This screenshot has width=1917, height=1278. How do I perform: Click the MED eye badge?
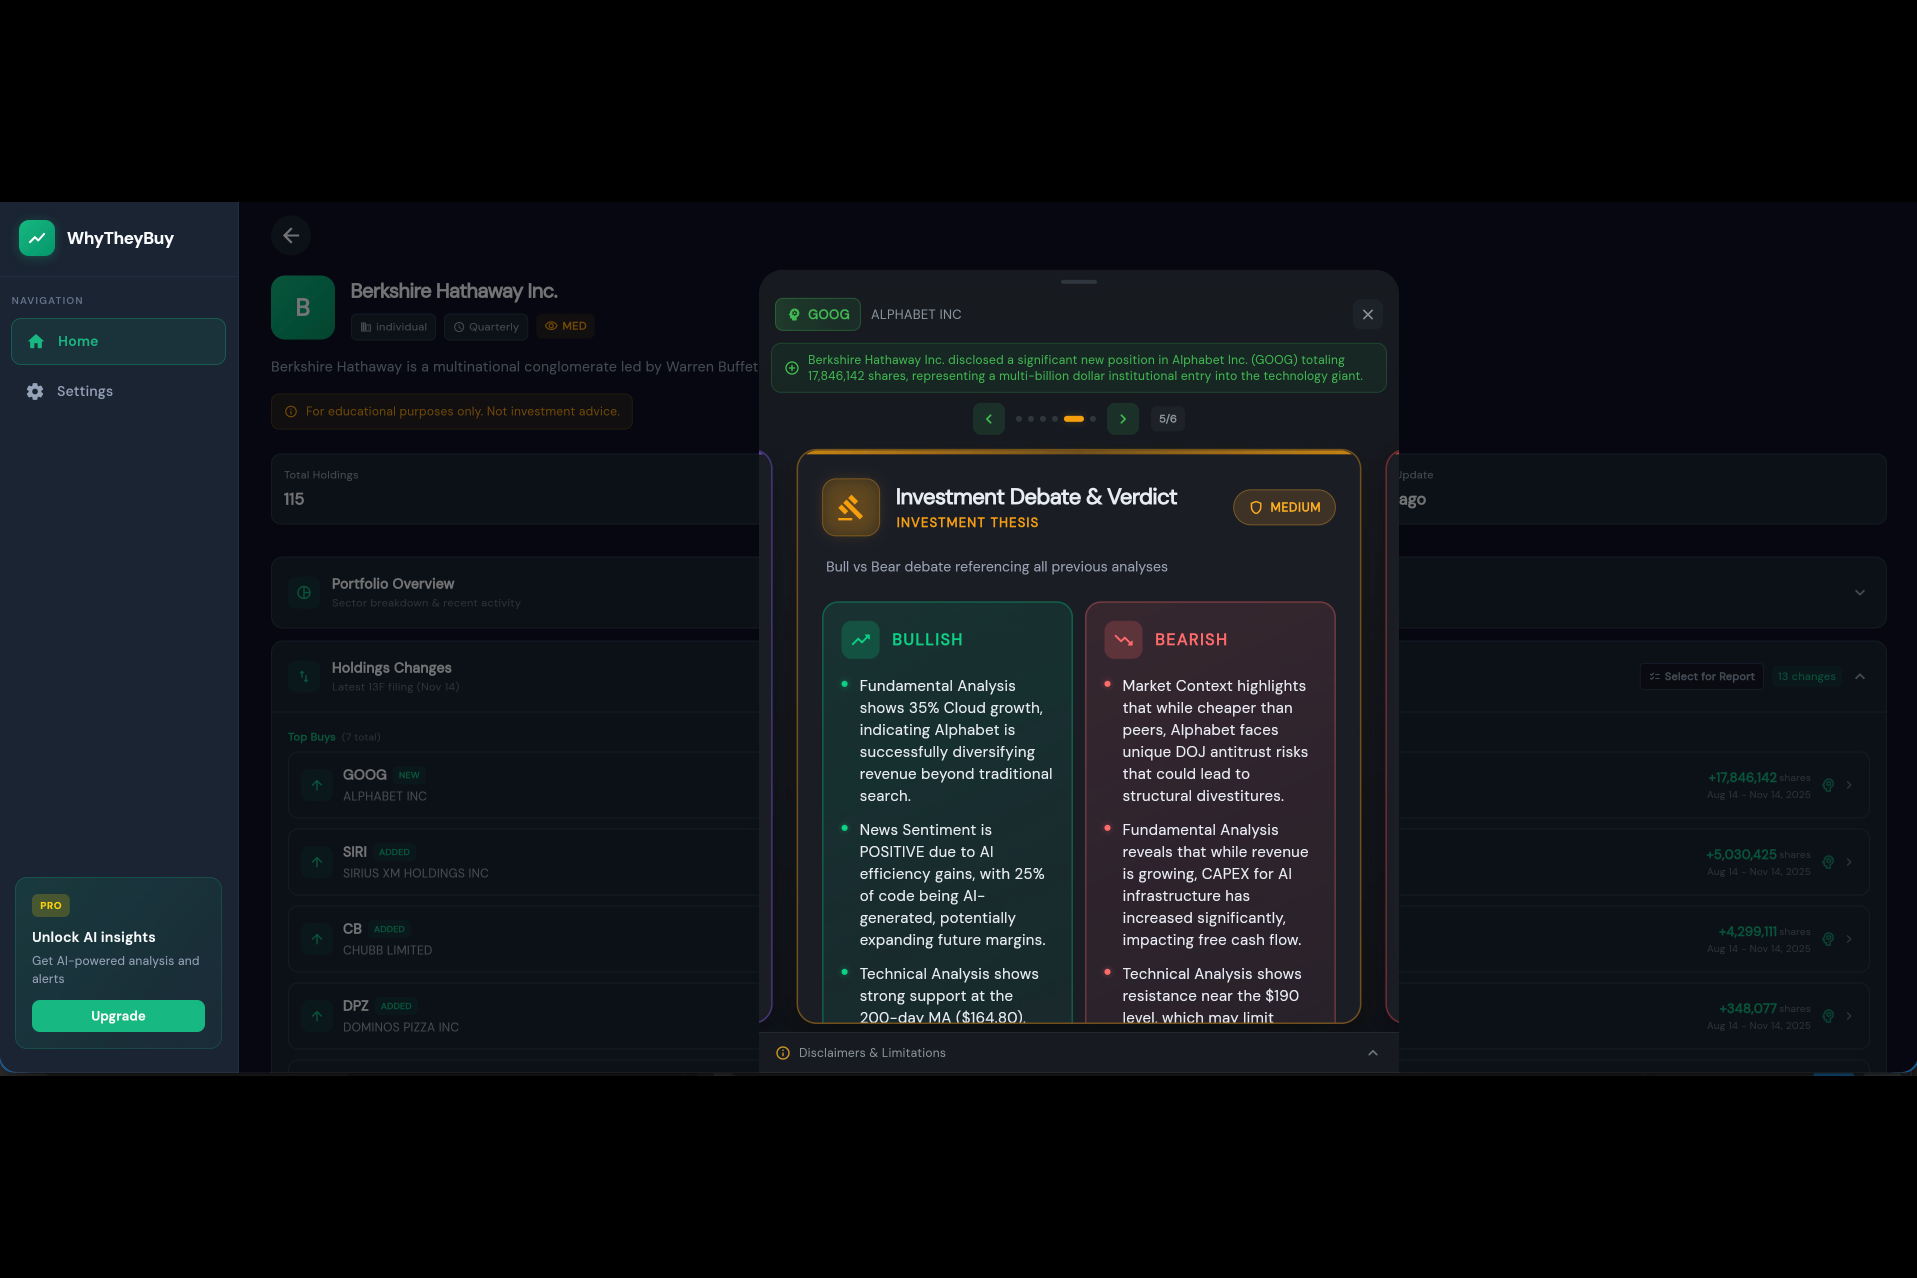(x=566, y=326)
